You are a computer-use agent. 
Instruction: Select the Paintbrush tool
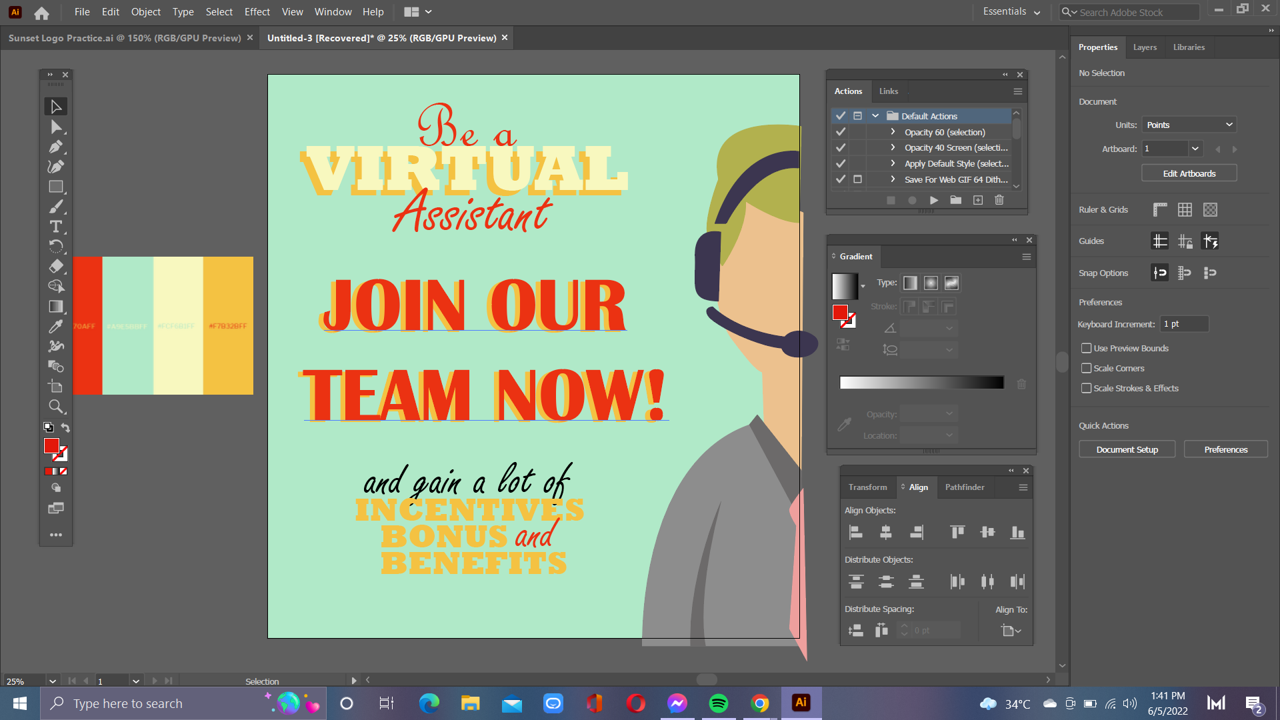point(56,207)
